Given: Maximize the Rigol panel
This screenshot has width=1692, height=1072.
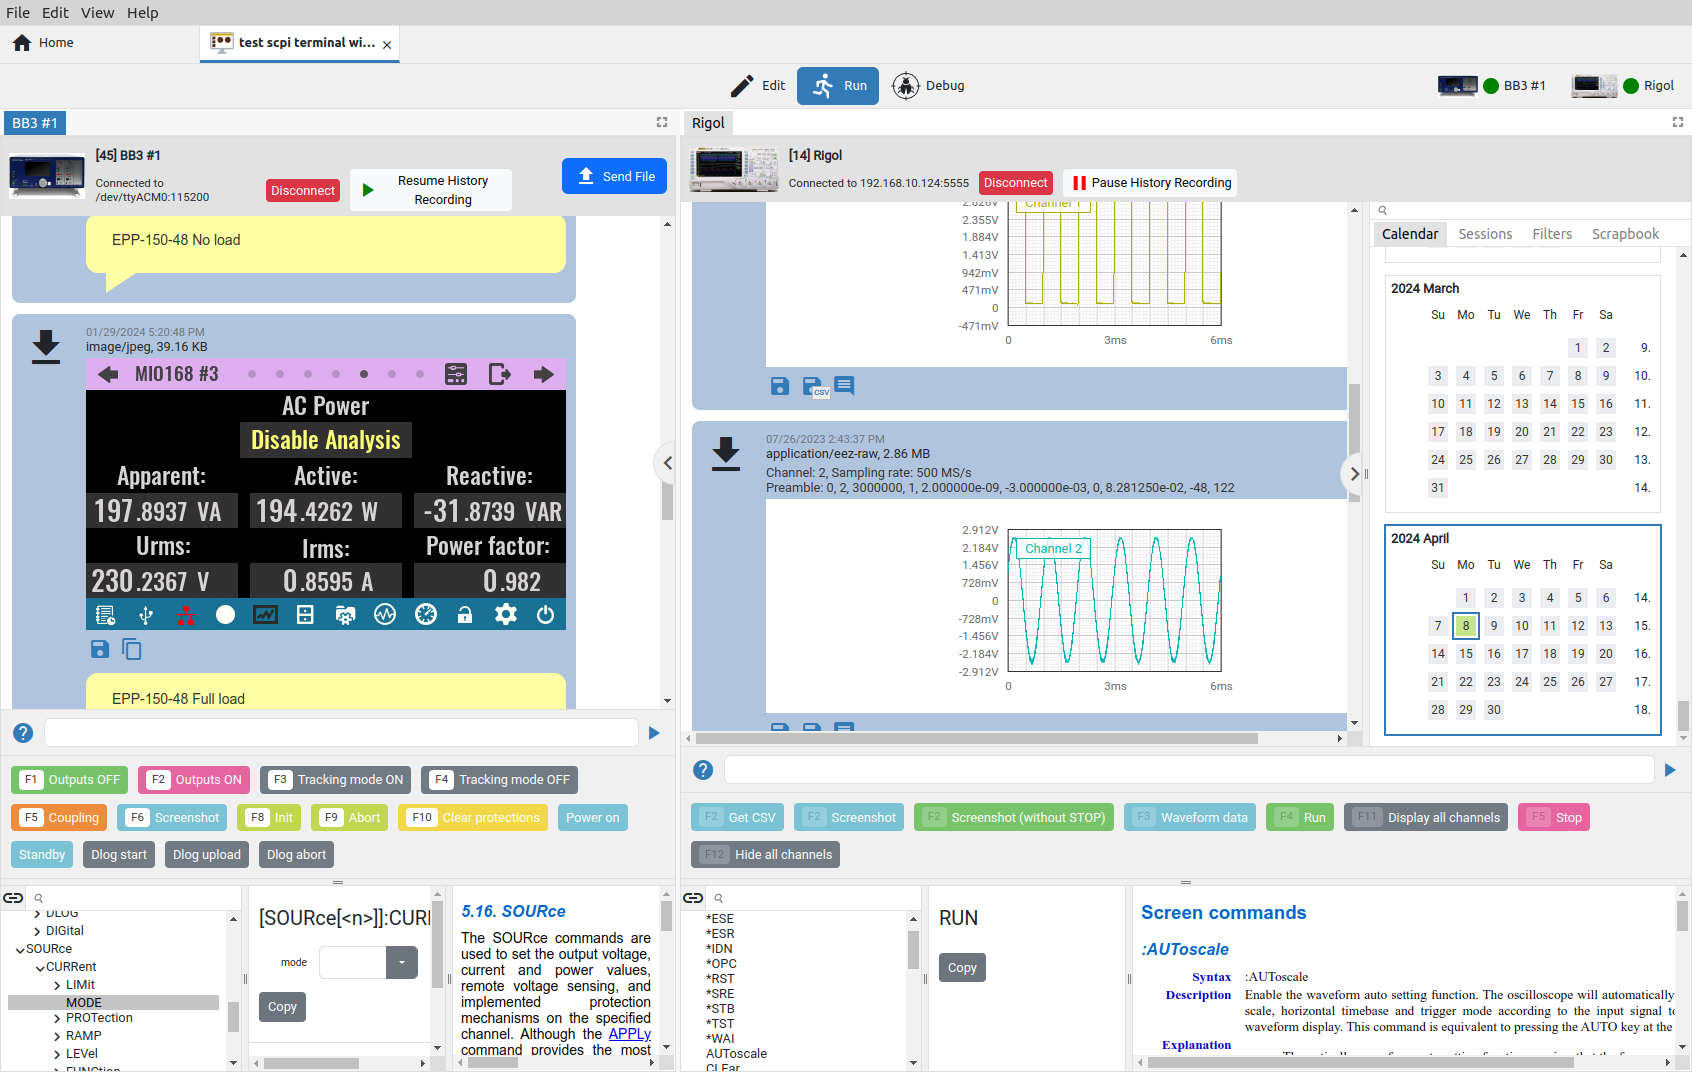Looking at the screenshot, I should point(1678,122).
